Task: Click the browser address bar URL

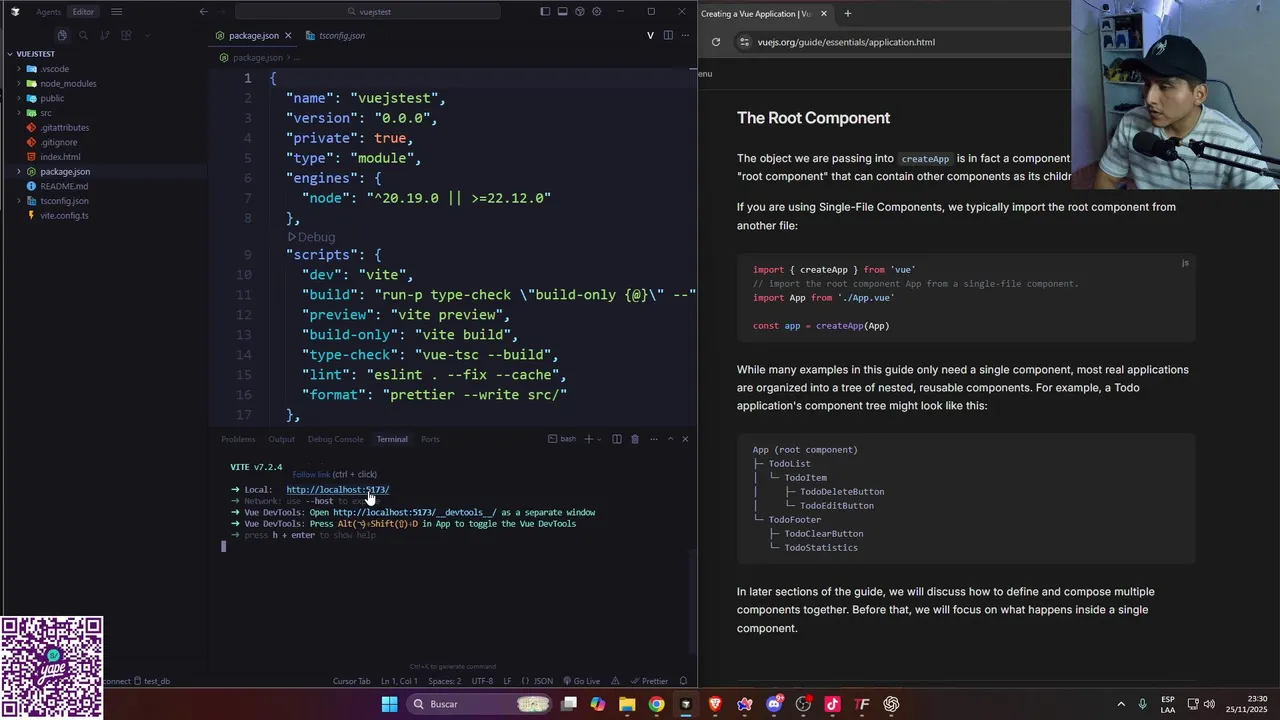Action: pyautogui.click(x=846, y=42)
